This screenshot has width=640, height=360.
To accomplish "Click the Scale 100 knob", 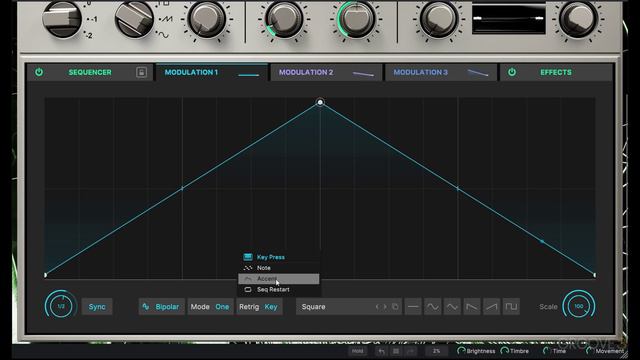I will [x=579, y=306].
